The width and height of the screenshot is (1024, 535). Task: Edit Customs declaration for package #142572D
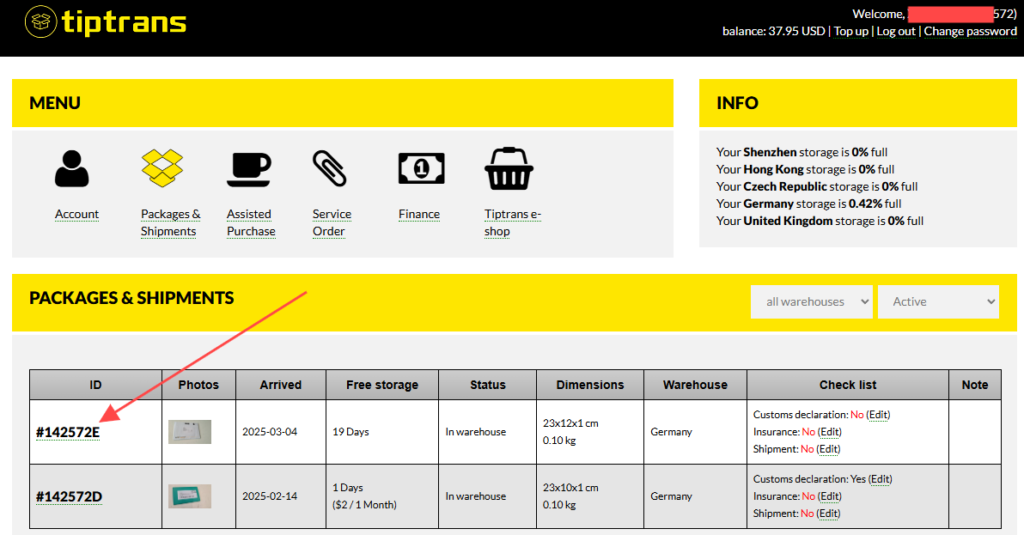pos(880,479)
